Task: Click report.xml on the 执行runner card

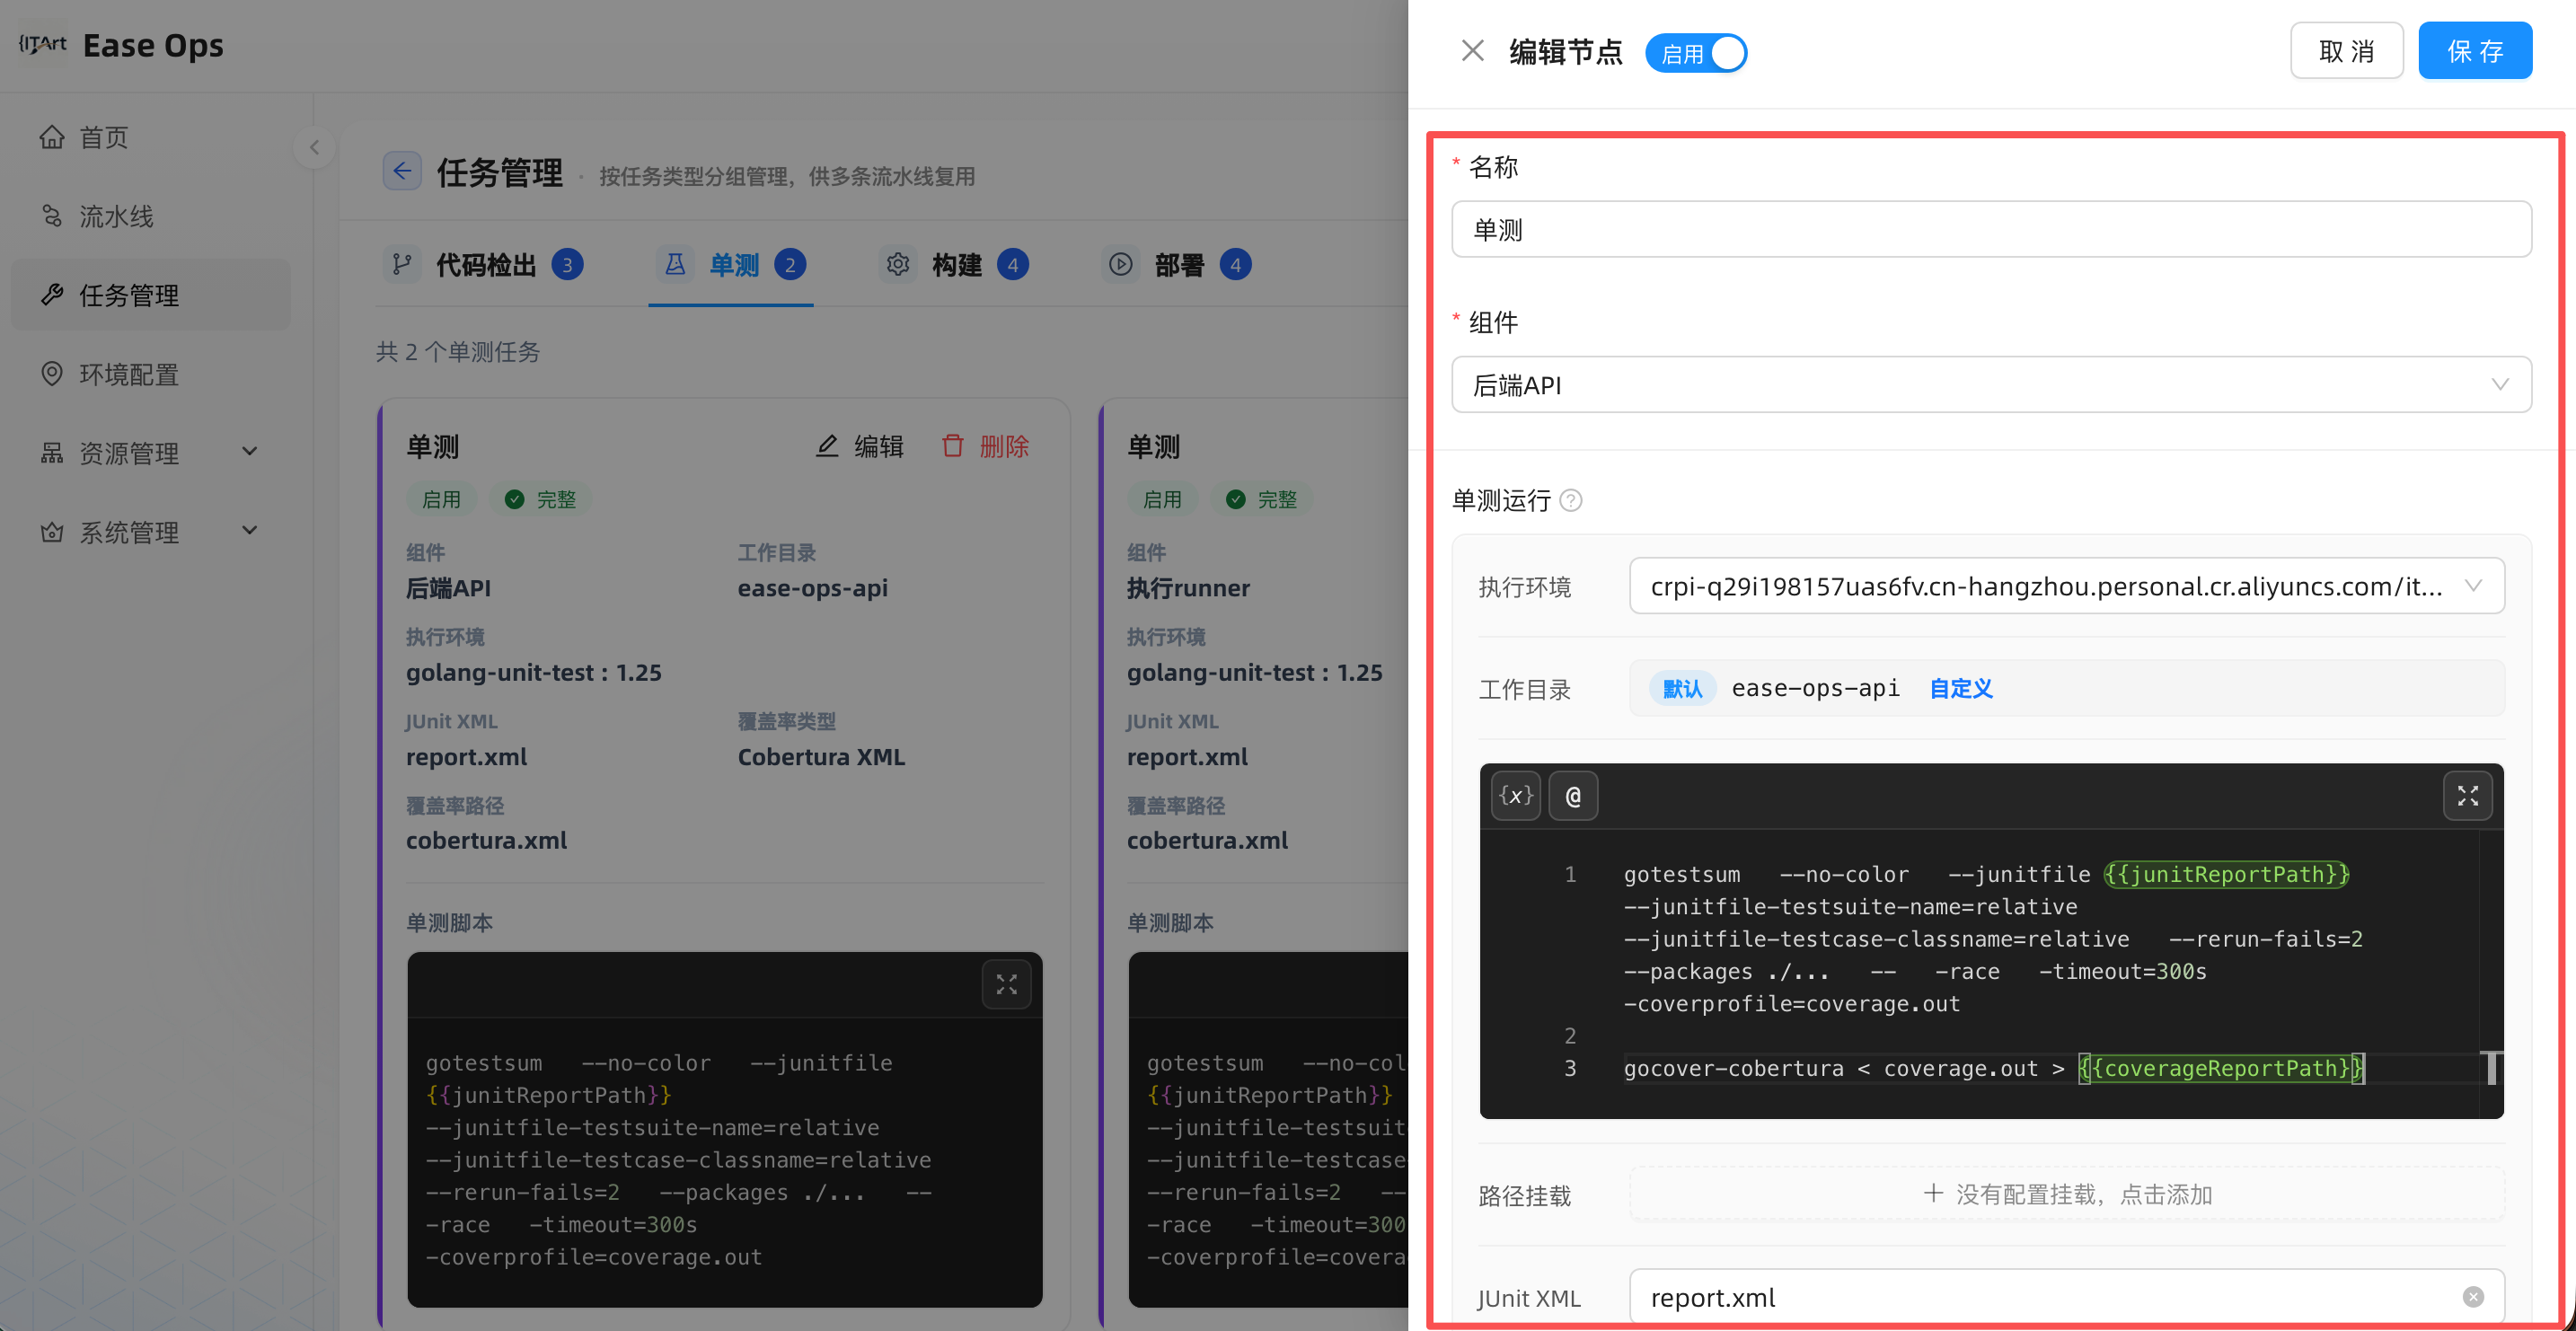Action: tap(1187, 757)
